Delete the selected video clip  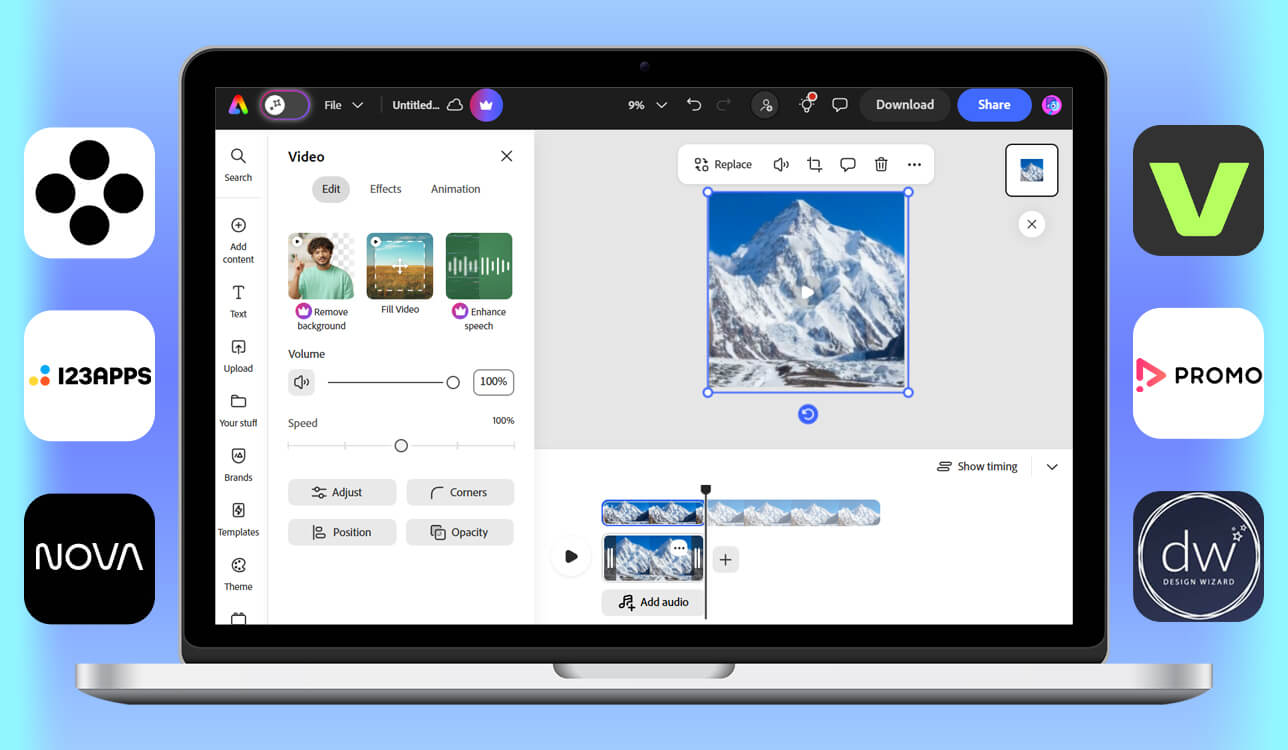pyautogui.click(x=881, y=164)
